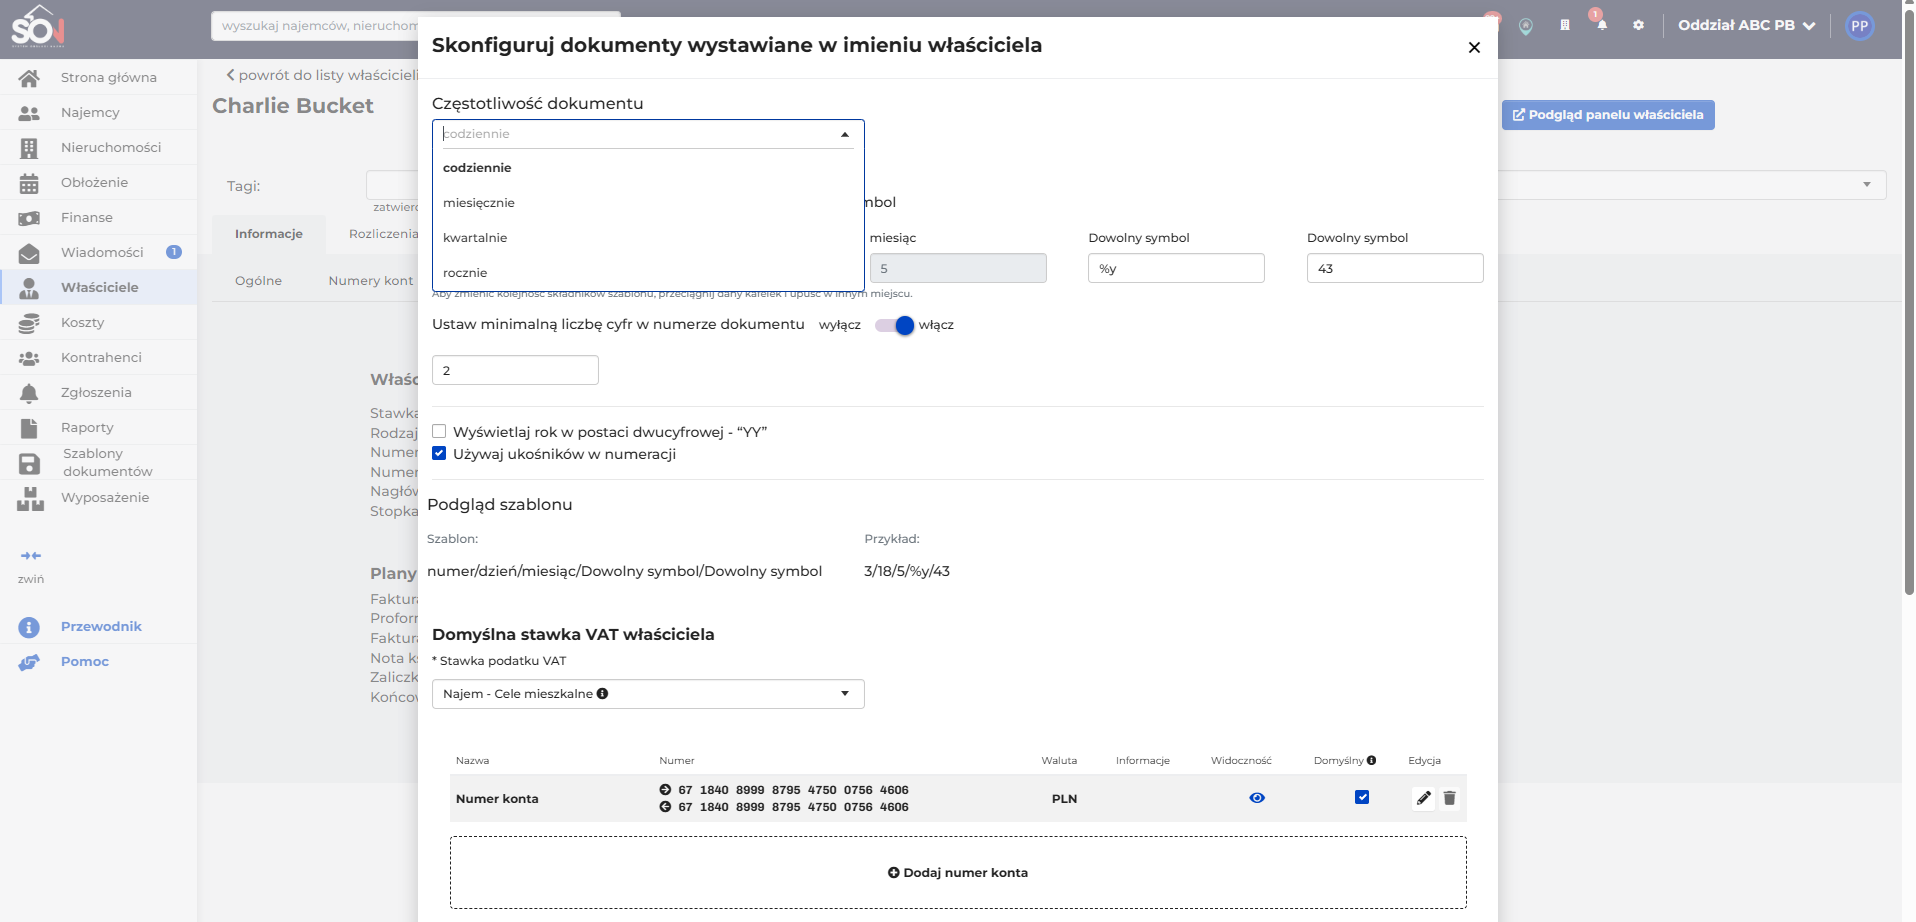Open Raporty document icon
Screen dimensions: 1916x922
point(29,428)
